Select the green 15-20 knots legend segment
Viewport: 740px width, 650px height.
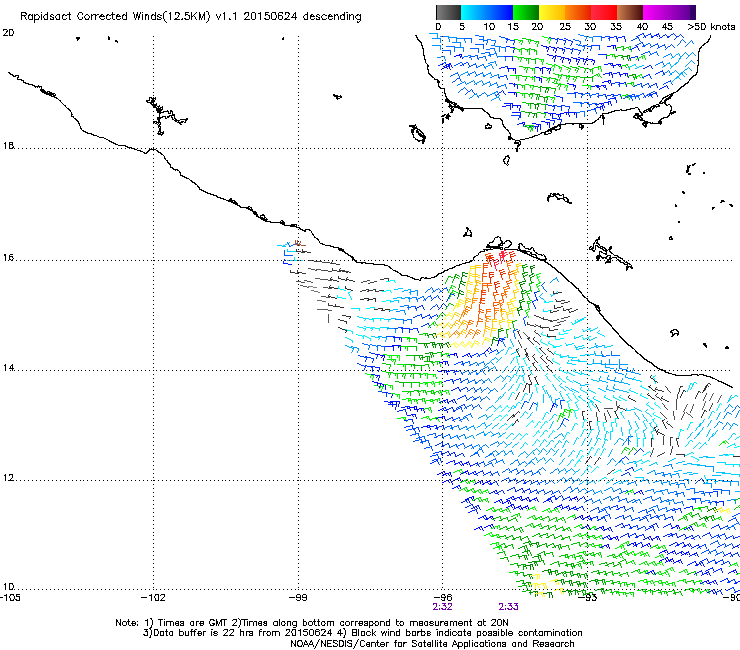[x=526, y=12]
